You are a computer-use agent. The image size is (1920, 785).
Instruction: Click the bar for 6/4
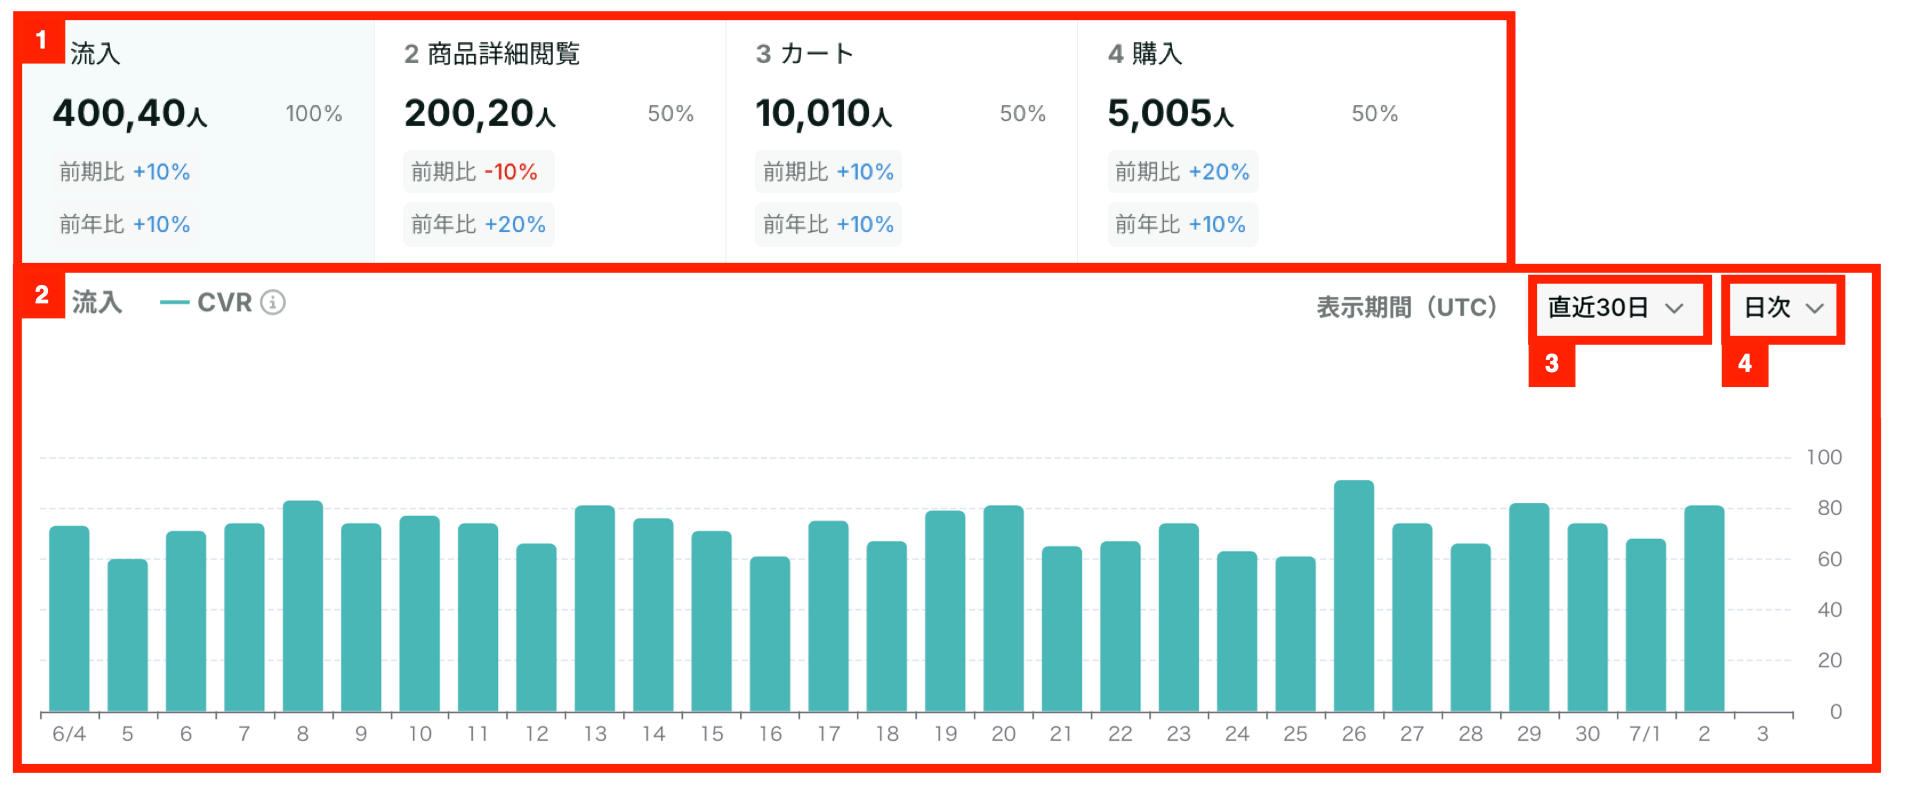pyautogui.click(x=69, y=619)
